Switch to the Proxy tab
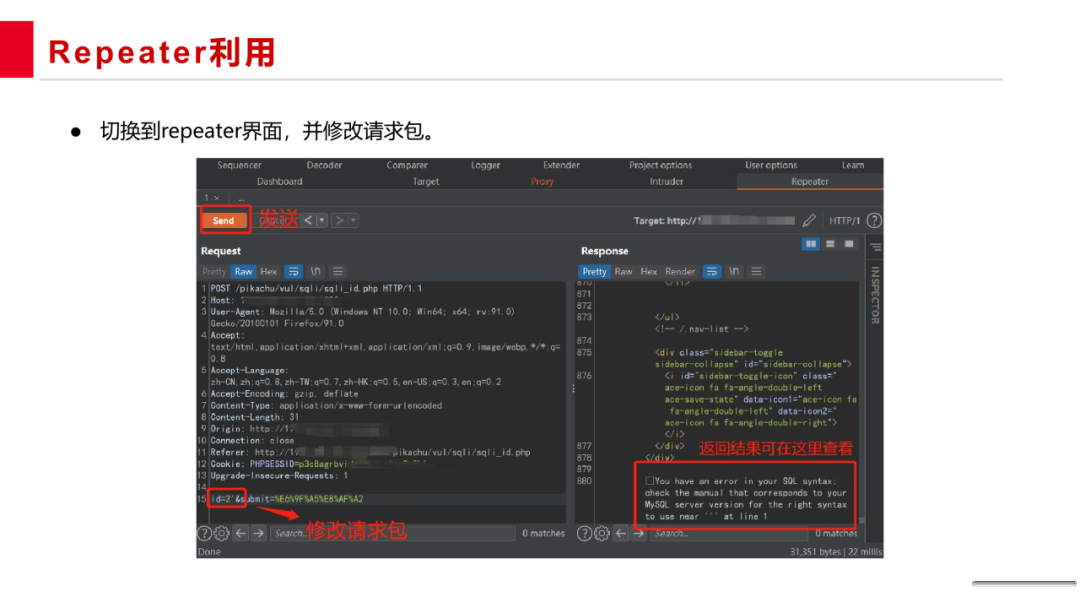 [x=542, y=182]
